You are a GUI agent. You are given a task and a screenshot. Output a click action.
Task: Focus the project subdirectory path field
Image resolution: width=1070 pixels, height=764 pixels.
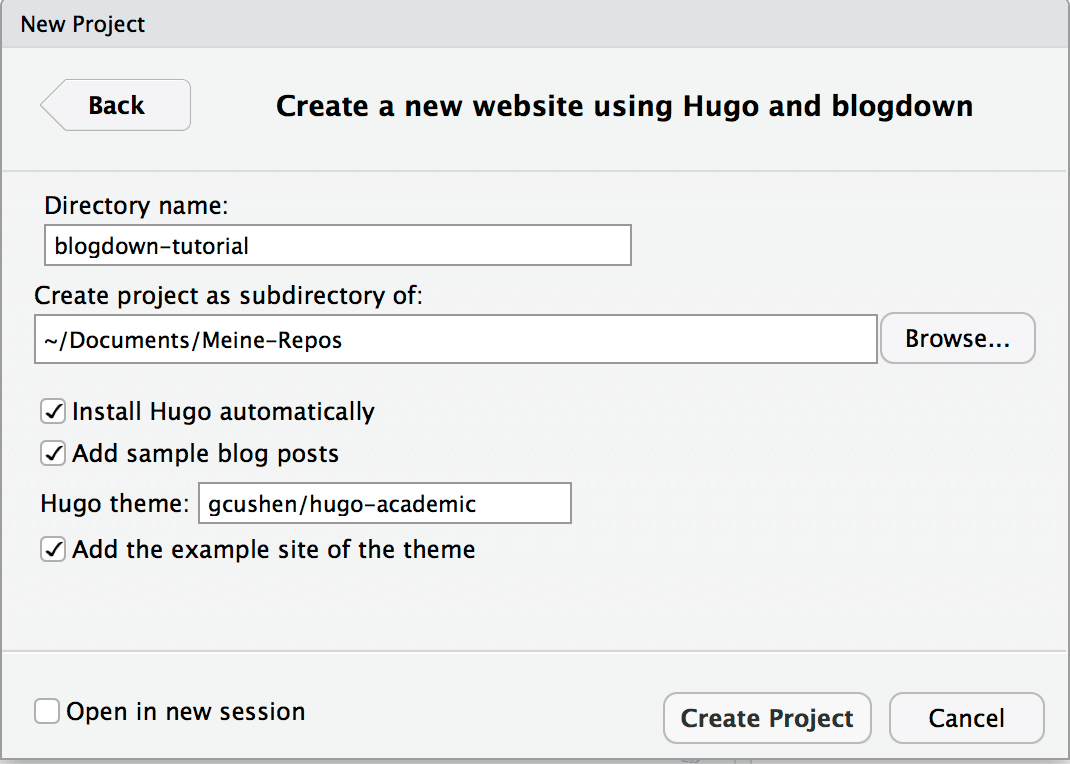455,340
